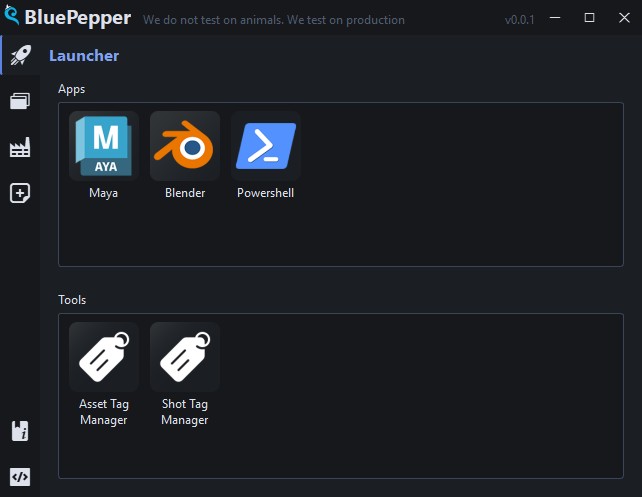
Task: Open the file info sidebar icon
Action: (20, 431)
